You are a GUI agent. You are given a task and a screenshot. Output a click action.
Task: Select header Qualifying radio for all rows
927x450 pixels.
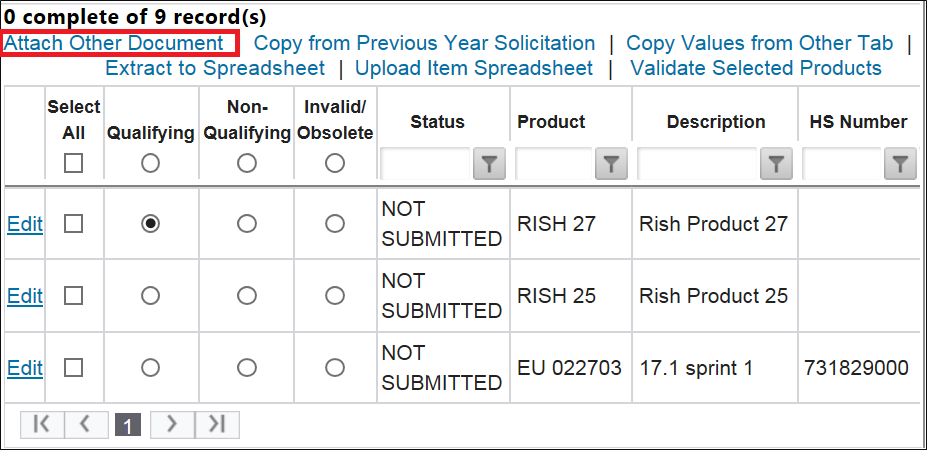point(150,163)
